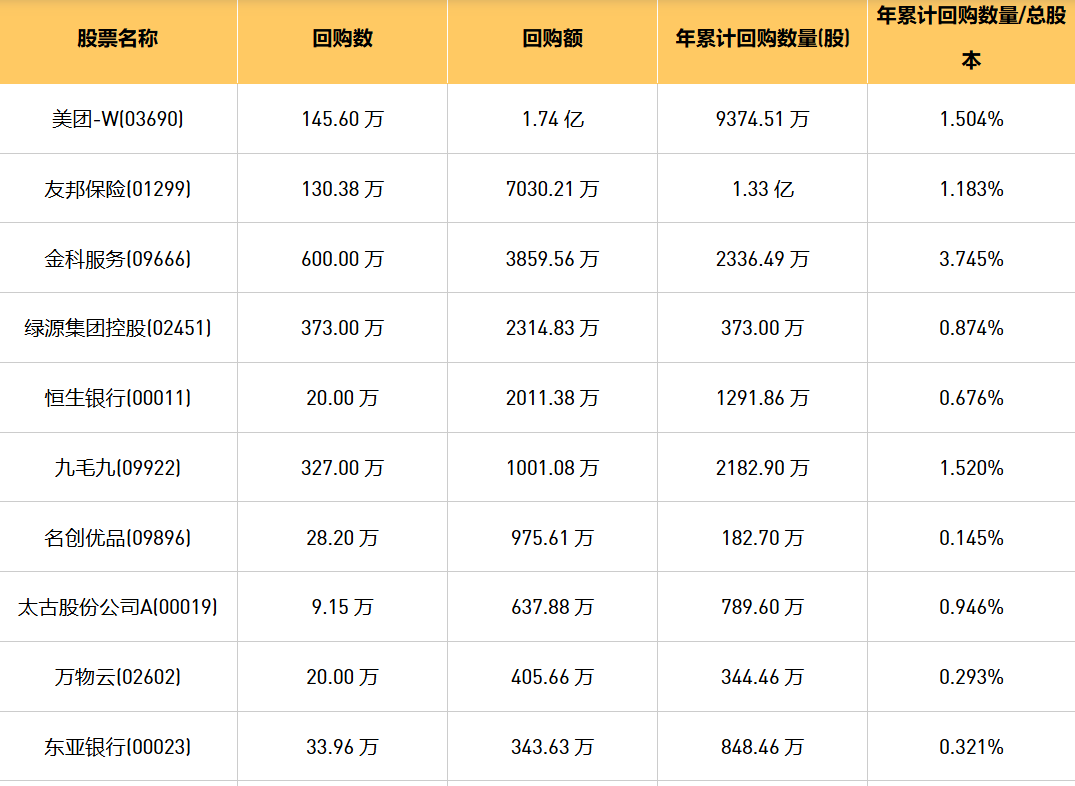Click the 600.00 万 buyback count value

click(x=342, y=259)
